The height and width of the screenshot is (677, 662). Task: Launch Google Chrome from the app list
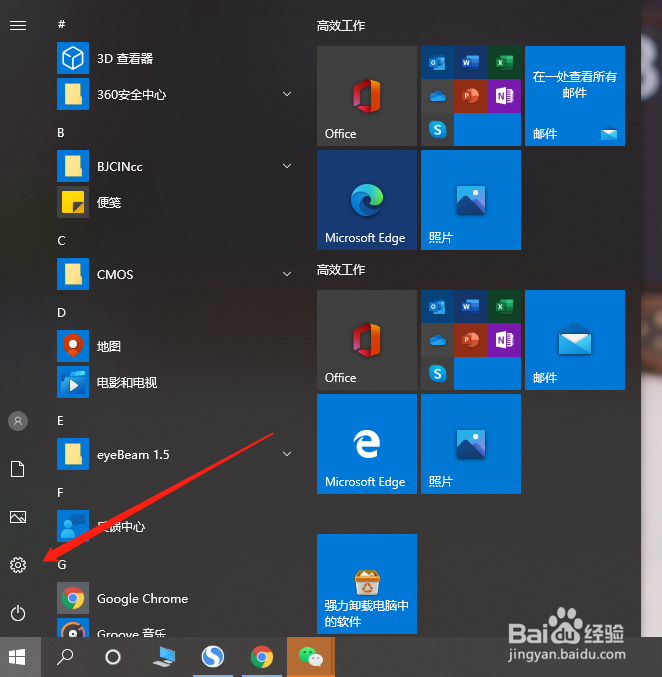click(x=173, y=598)
